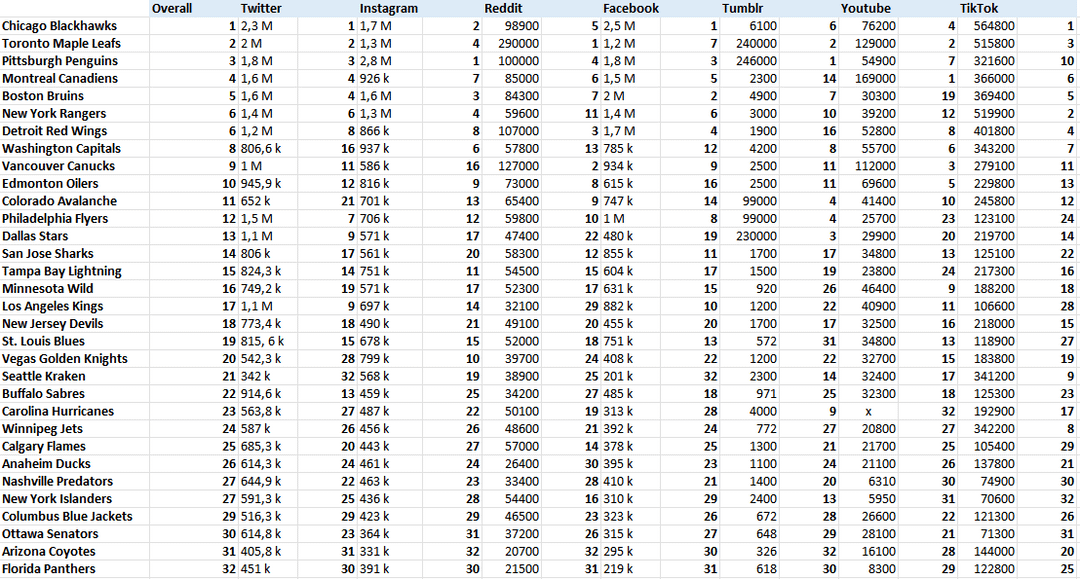Click the Florida Panthers team cell
The height and width of the screenshot is (579, 1080).
point(49,569)
